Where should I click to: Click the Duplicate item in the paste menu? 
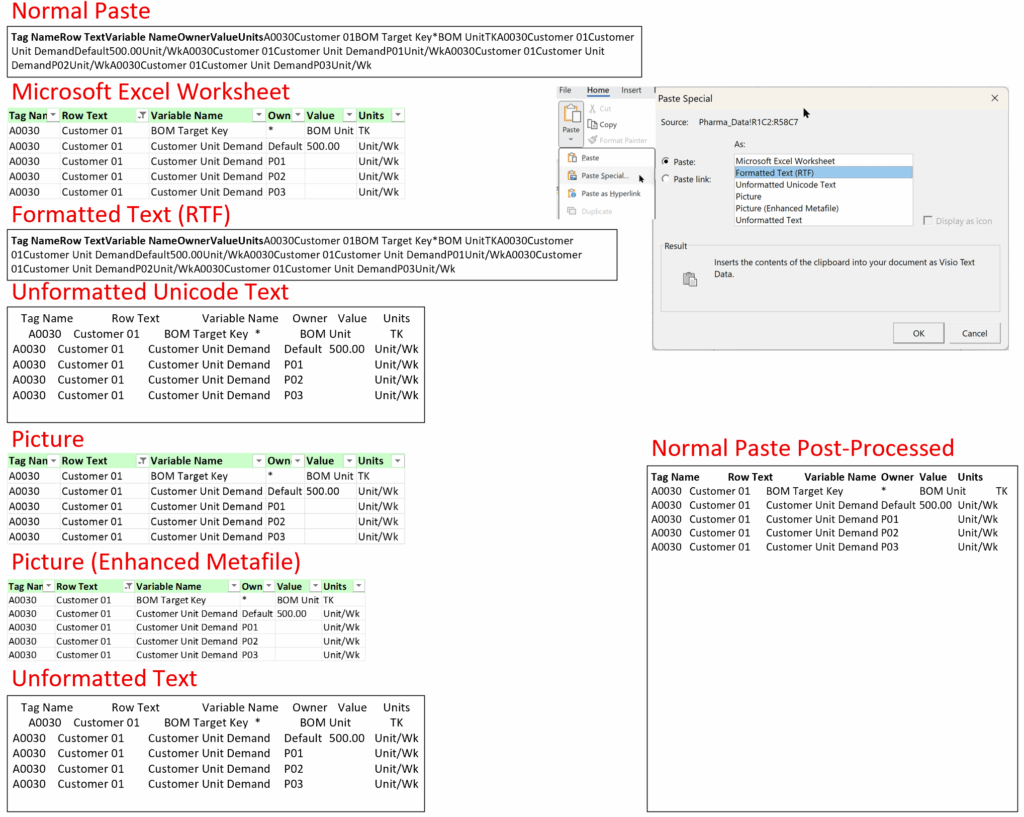click(x=597, y=211)
